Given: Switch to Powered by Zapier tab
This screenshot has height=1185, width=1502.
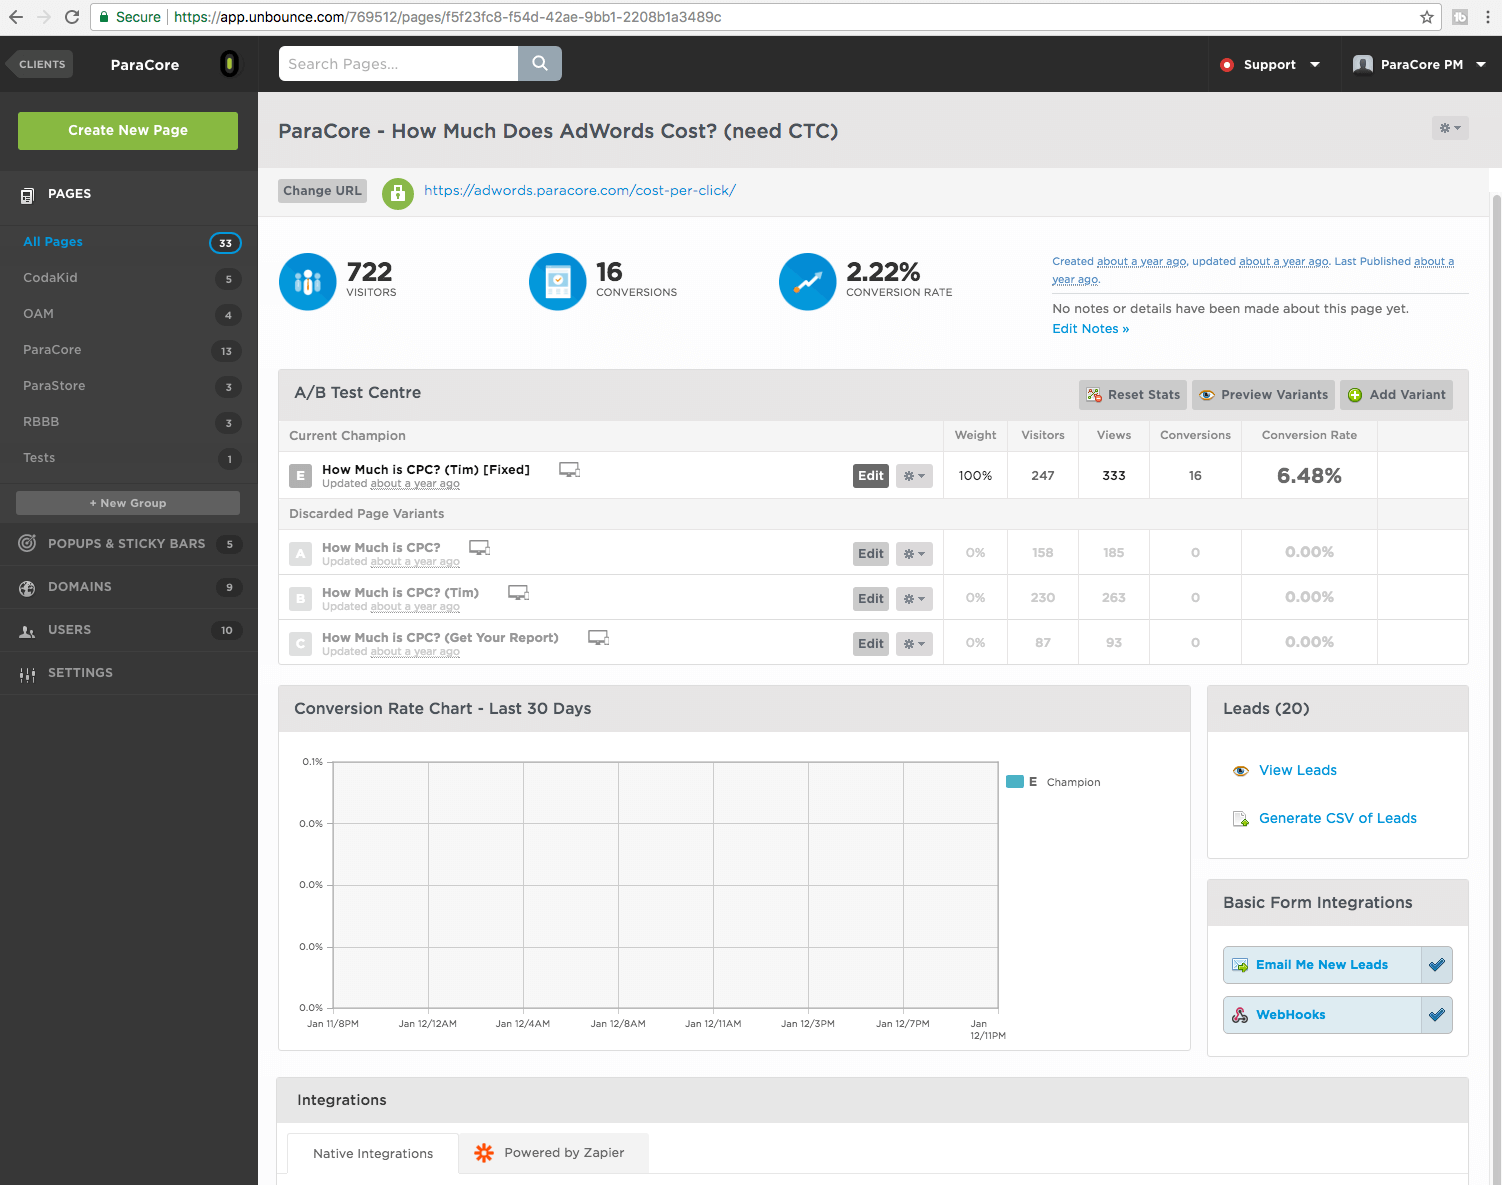Looking at the screenshot, I should pos(553,1153).
